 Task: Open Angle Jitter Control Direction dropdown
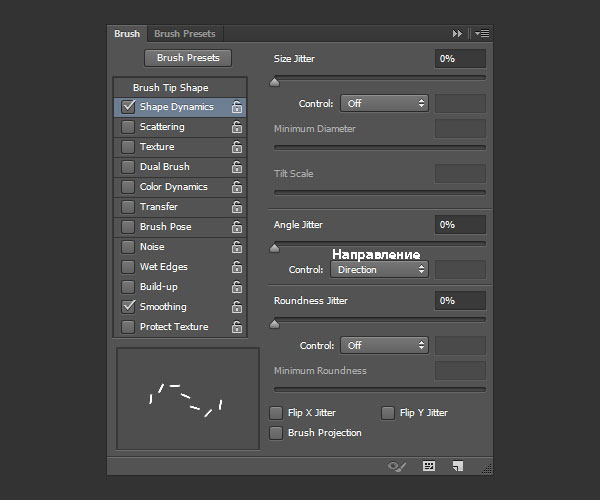point(379,269)
